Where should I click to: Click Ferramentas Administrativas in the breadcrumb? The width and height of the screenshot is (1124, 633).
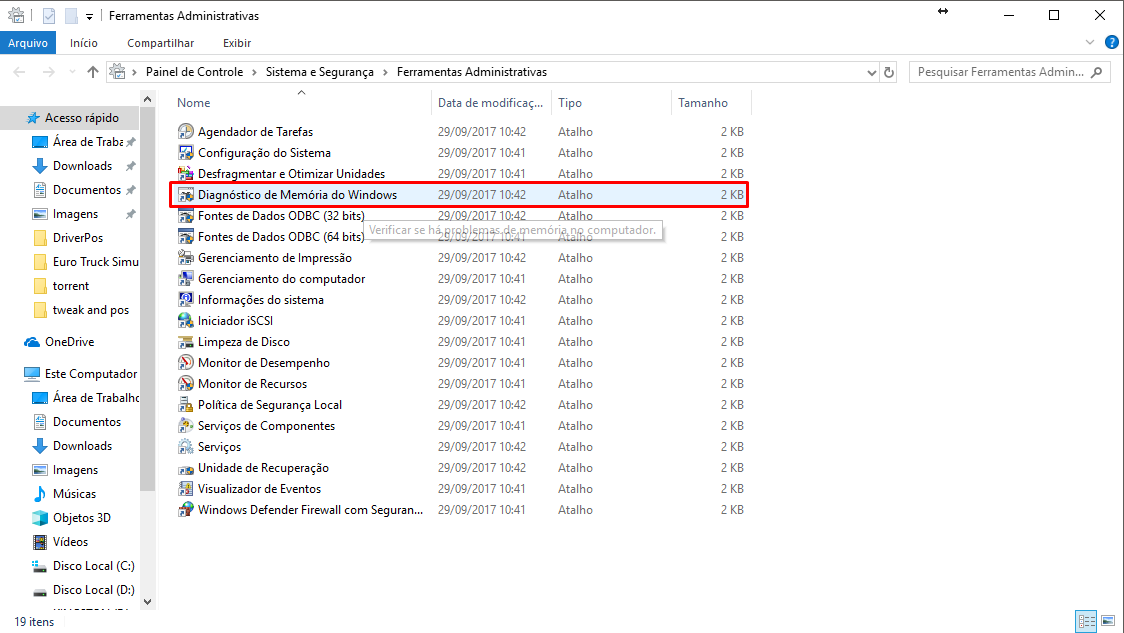tap(472, 72)
